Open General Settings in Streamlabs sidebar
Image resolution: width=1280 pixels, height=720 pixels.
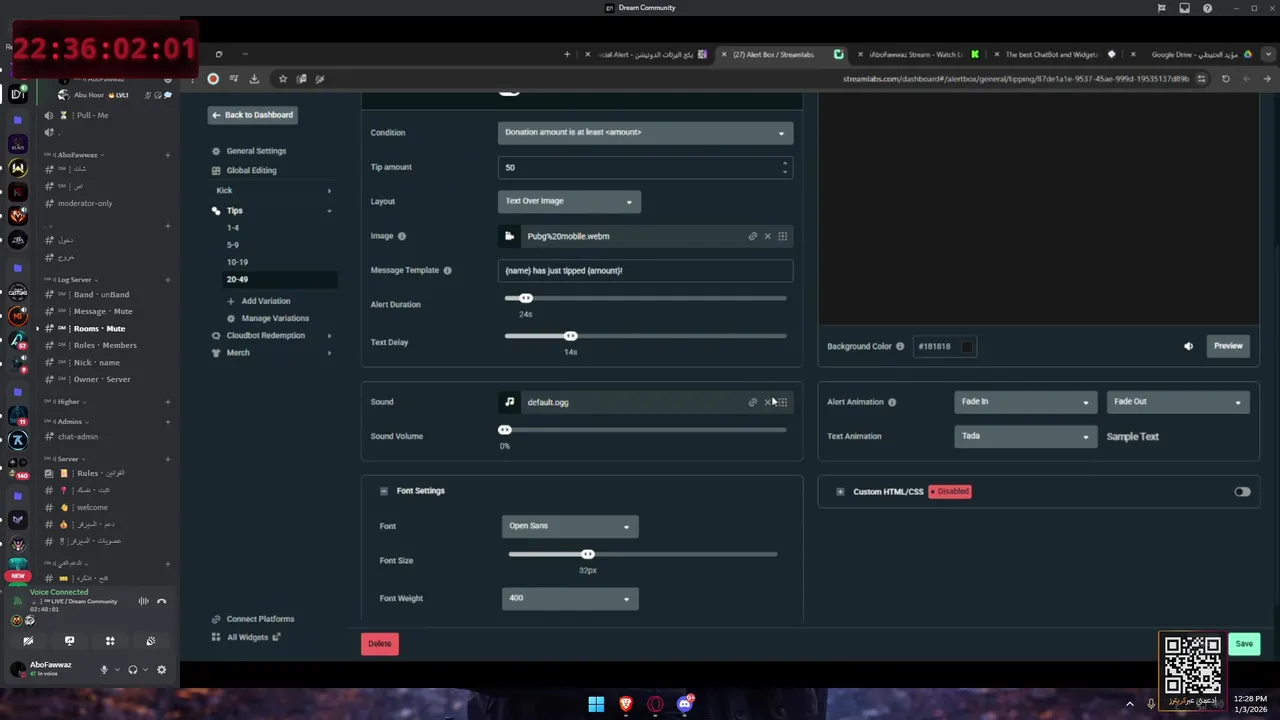256,151
